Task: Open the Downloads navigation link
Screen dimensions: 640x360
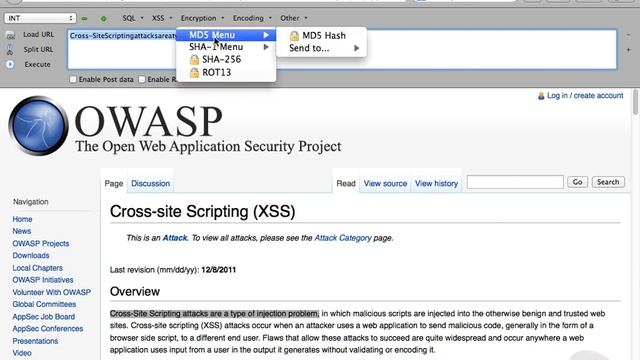Action: [31, 256]
